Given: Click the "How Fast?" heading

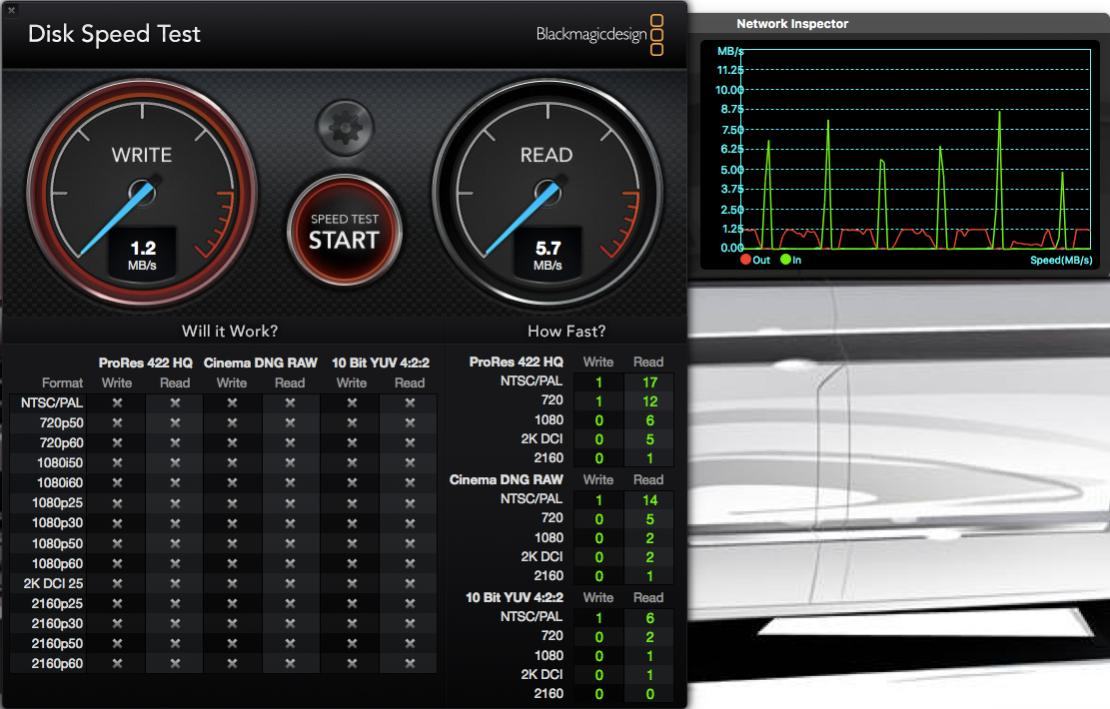Looking at the screenshot, I should tap(566, 331).
